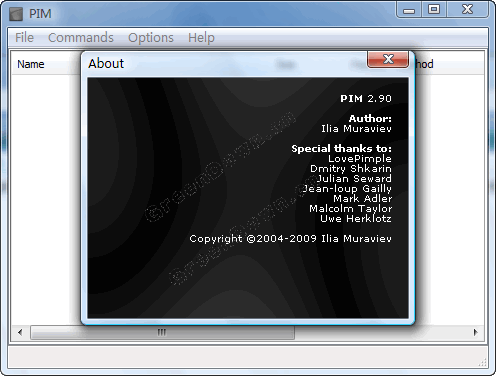Image resolution: width=496 pixels, height=376 pixels.
Task: Click the 'LovePimple' credit line
Action: click(x=360, y=159)
